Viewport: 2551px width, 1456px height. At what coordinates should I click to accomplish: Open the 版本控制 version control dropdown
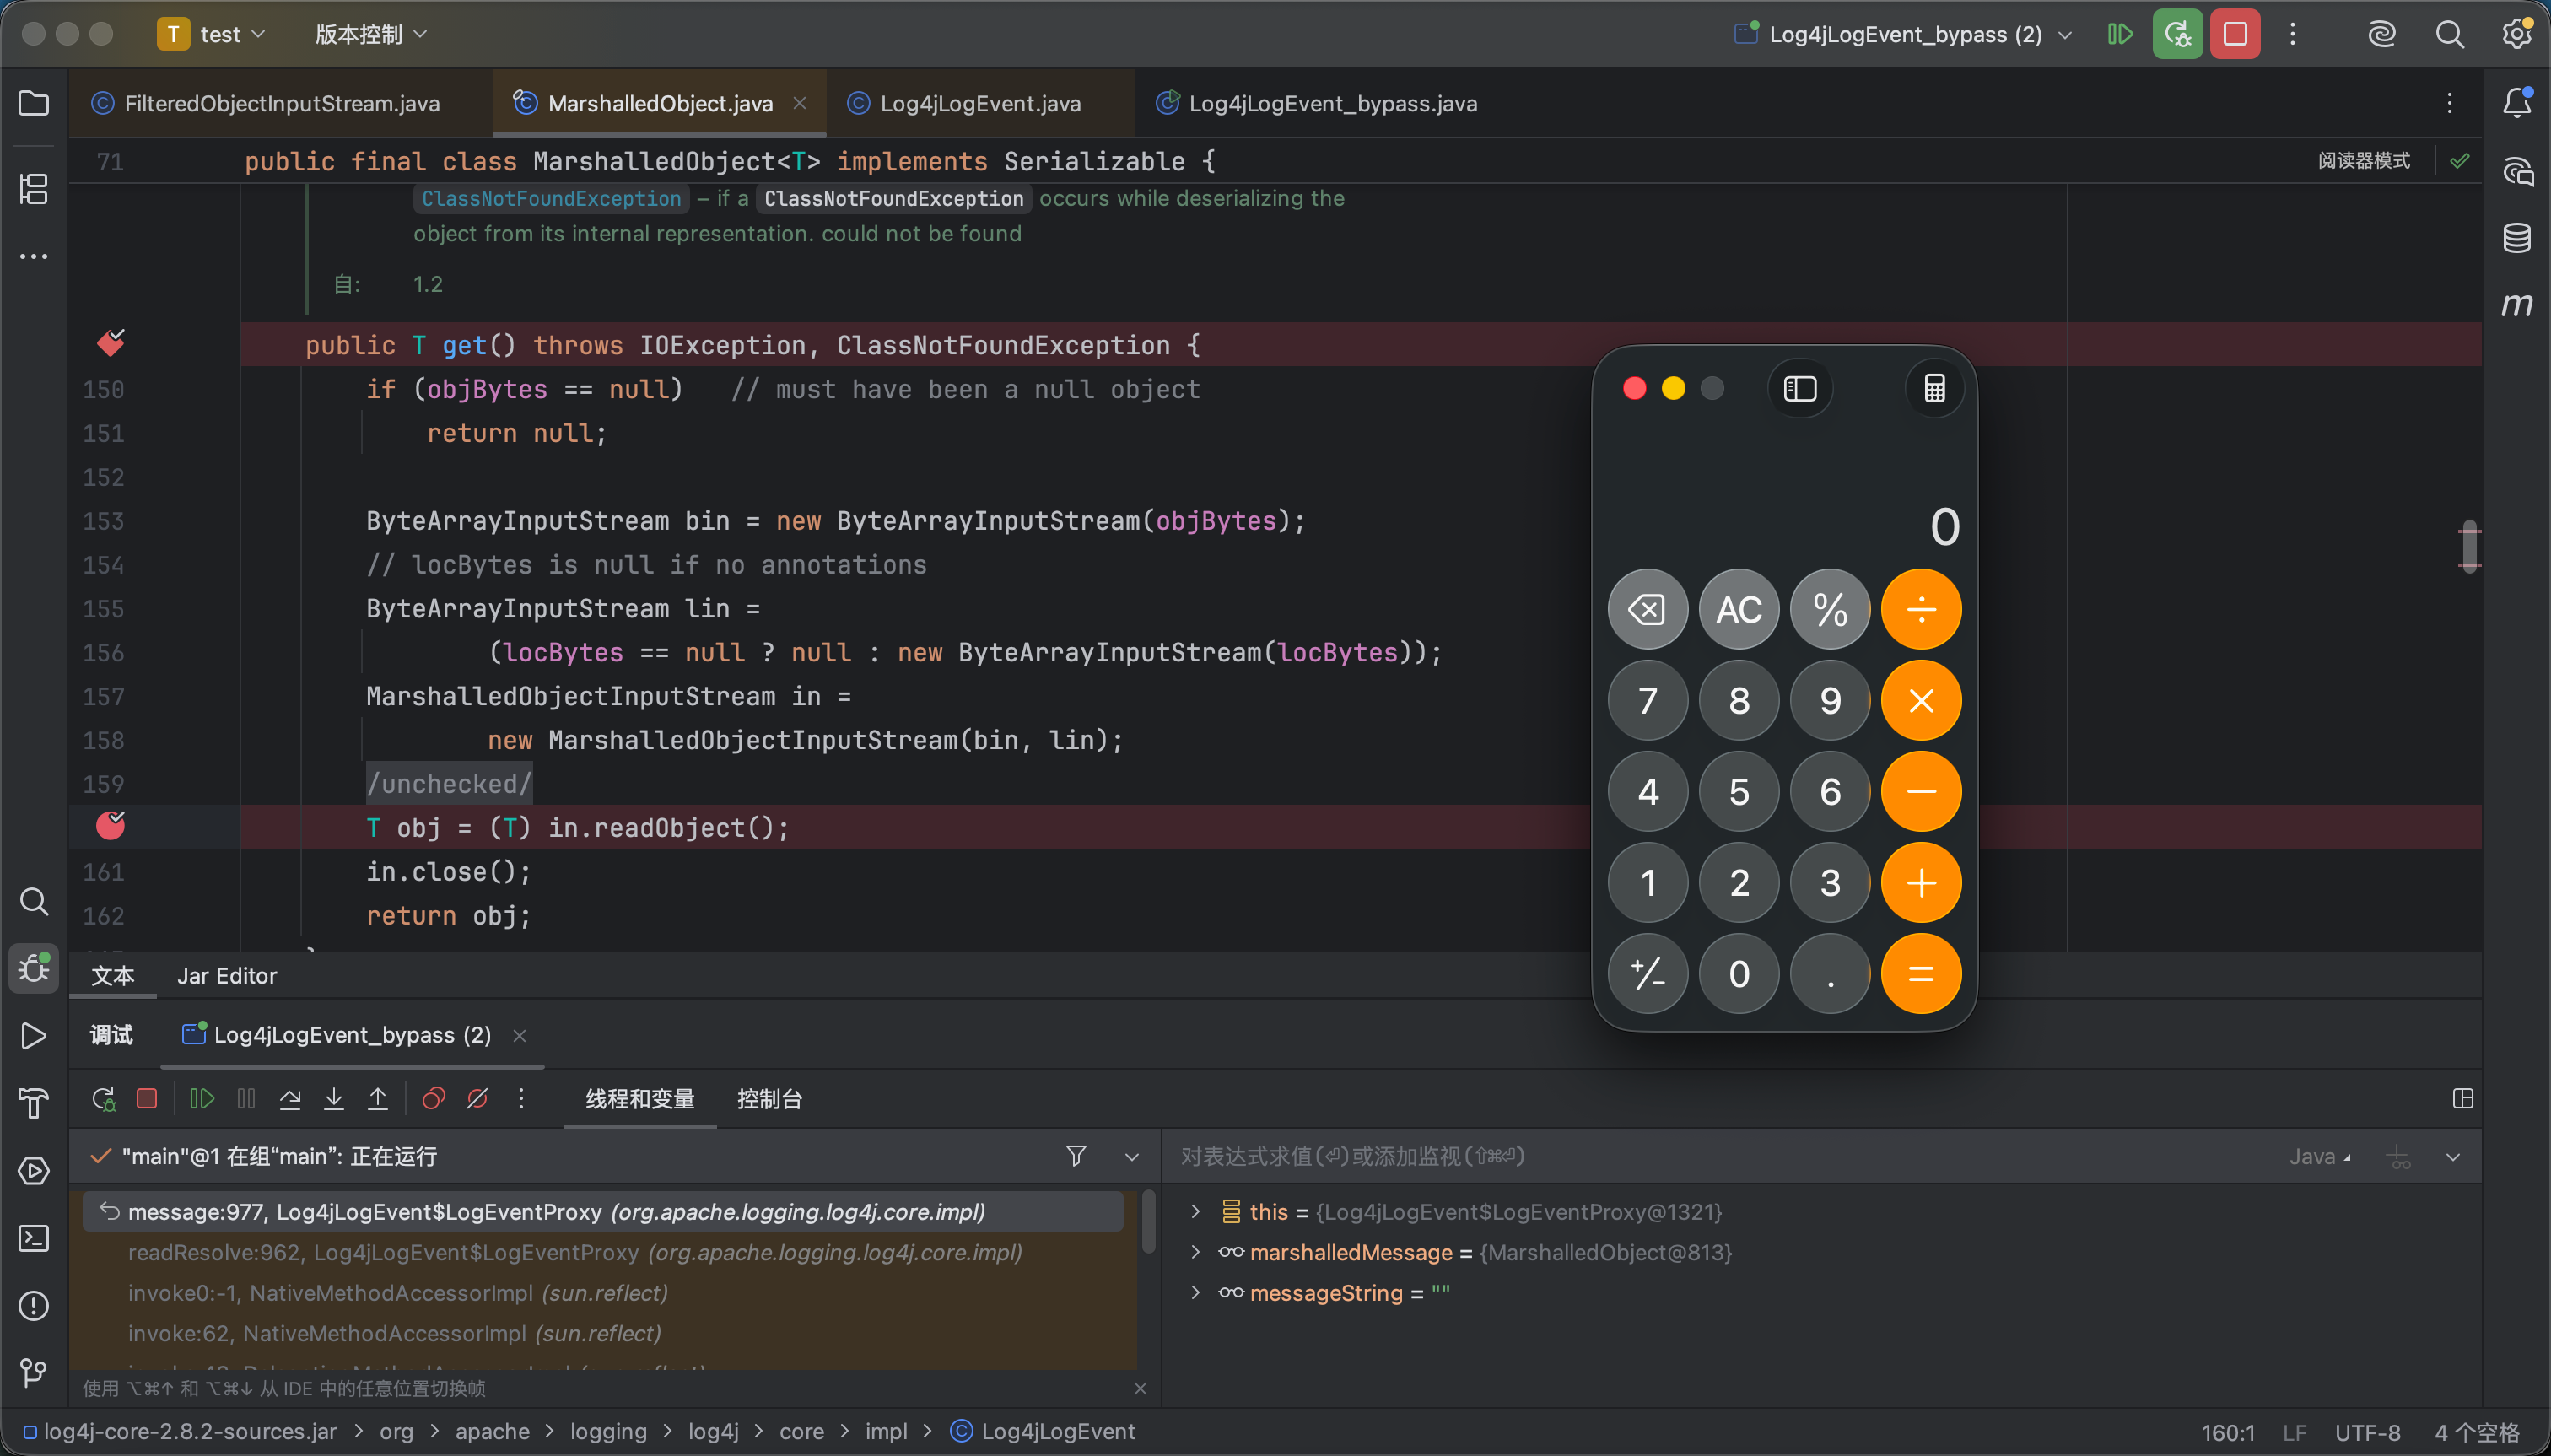371,35
